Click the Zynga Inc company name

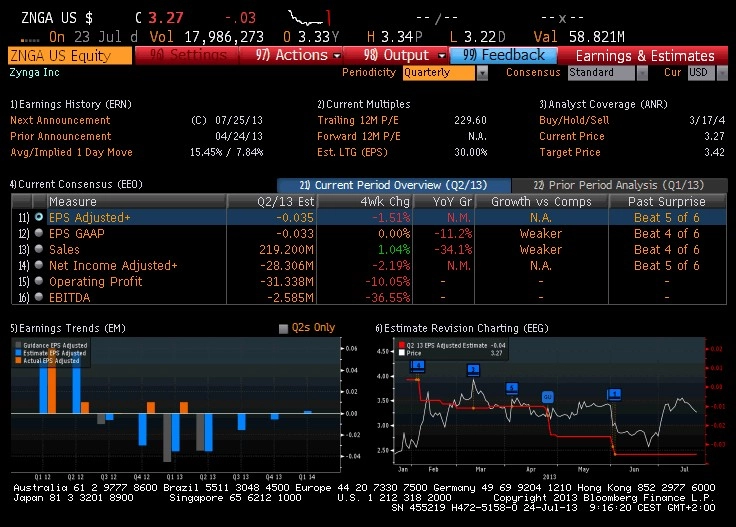click(35, 72)
